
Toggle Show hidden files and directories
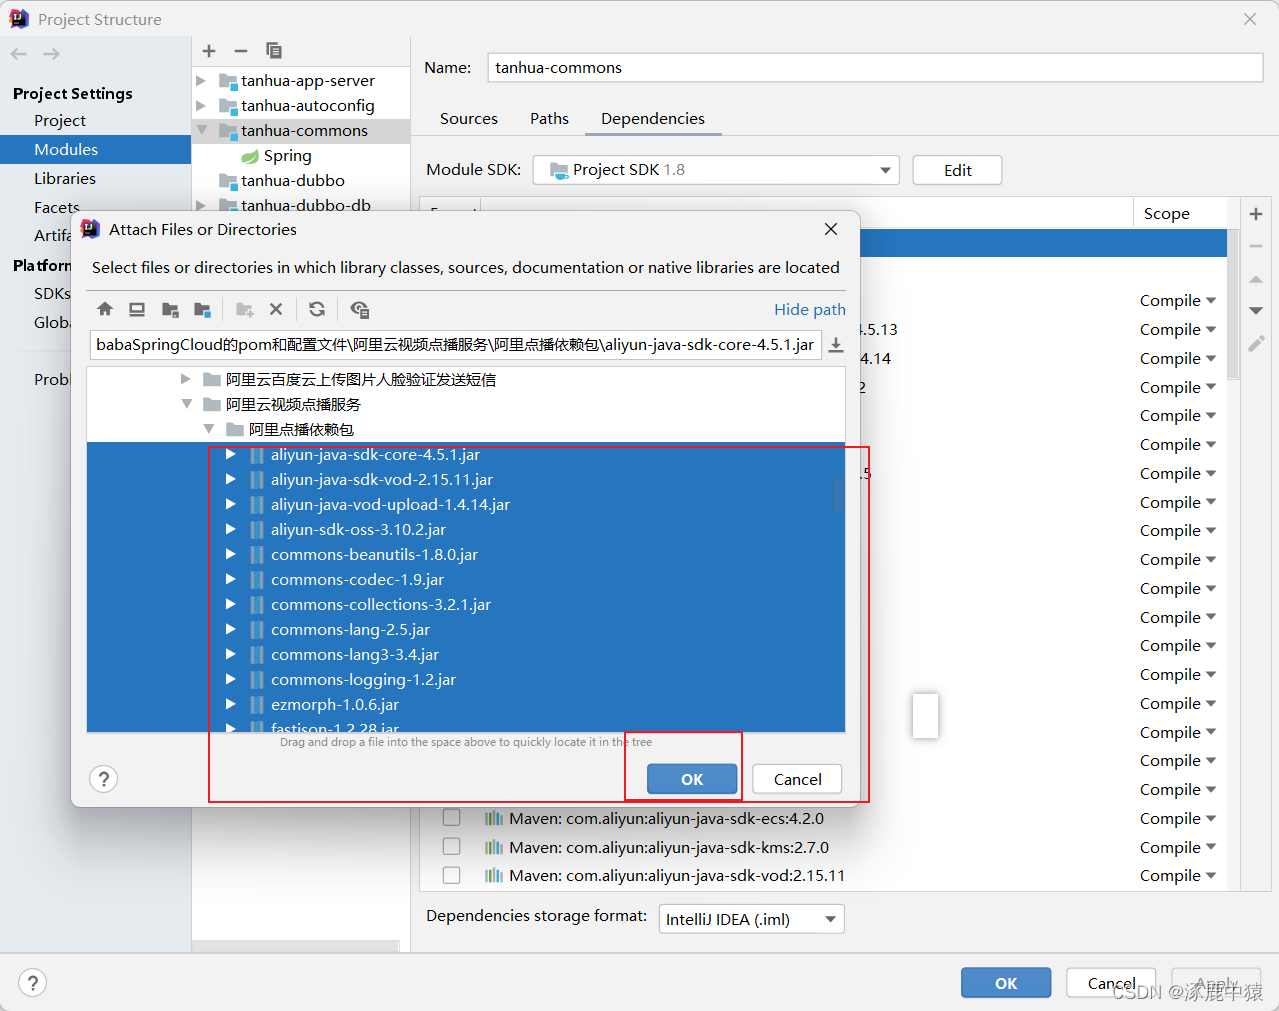coord(360,309)
